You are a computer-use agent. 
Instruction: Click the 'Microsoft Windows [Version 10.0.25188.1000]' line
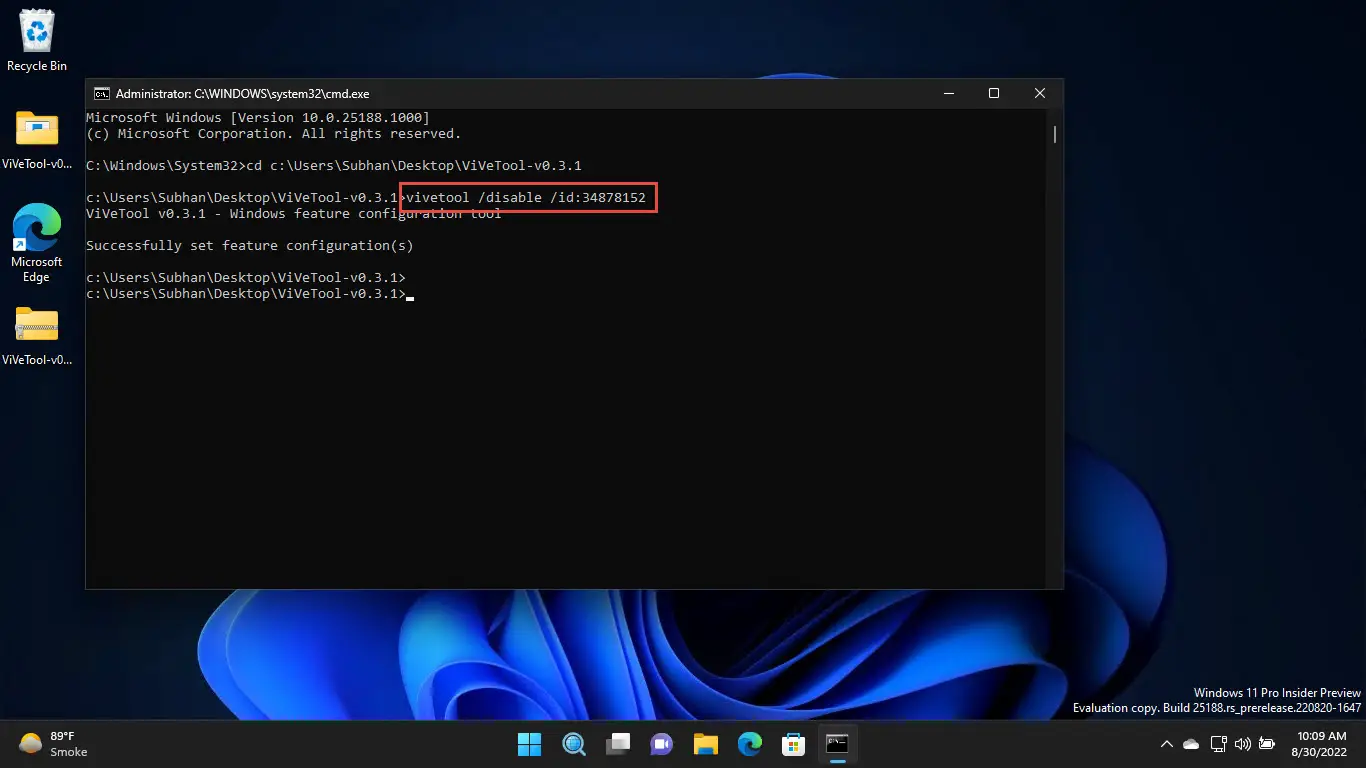tap(258, 118)
